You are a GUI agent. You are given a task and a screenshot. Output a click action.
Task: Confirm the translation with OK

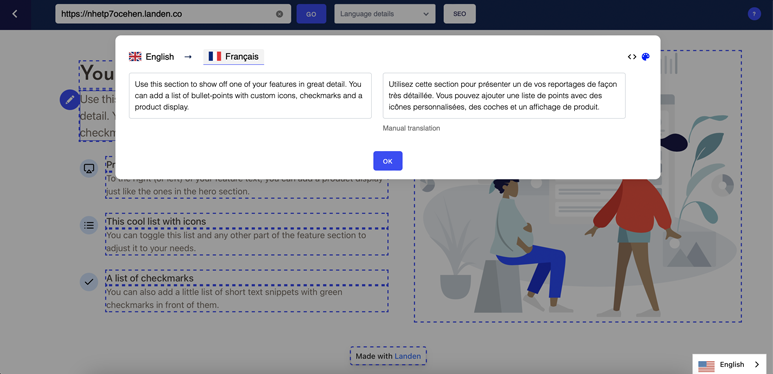(387, 161)
